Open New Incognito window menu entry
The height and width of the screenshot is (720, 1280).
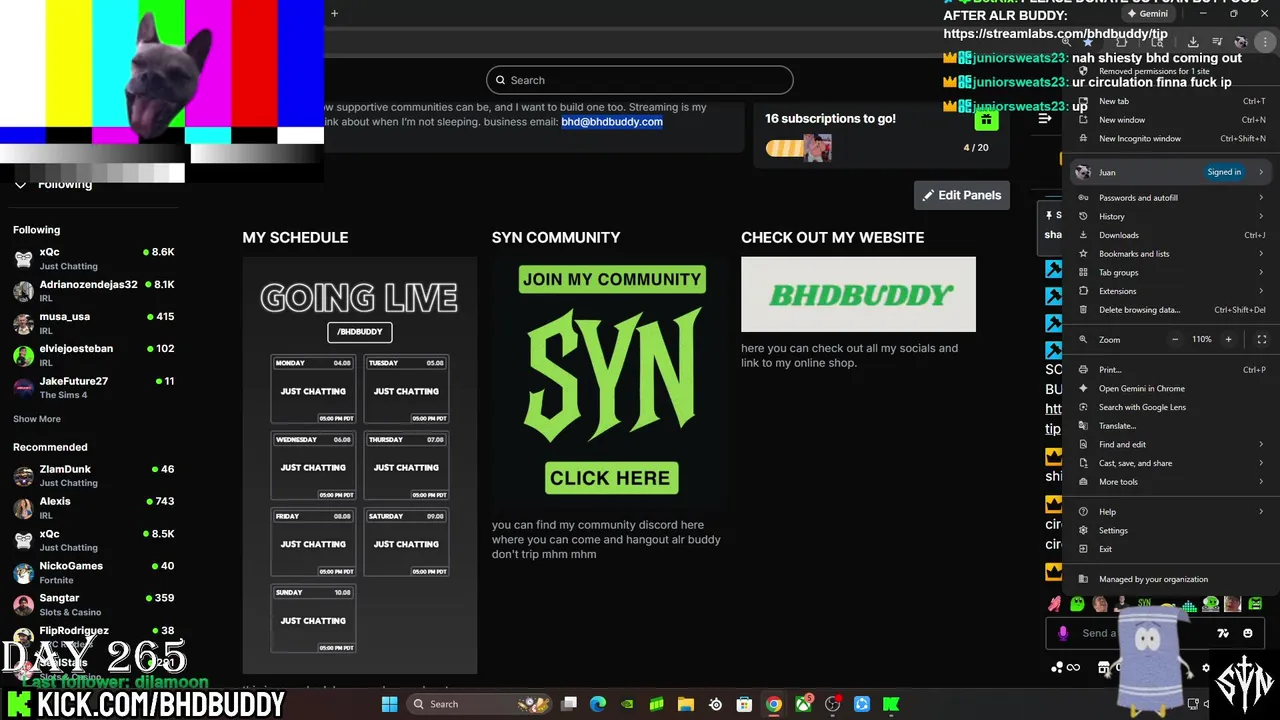point(1170,139)
